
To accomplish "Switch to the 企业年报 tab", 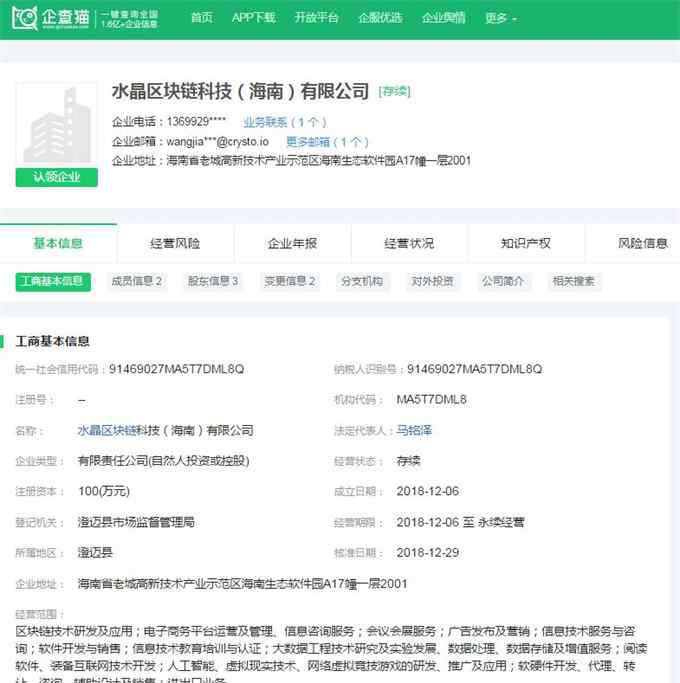I will point(292,243).
